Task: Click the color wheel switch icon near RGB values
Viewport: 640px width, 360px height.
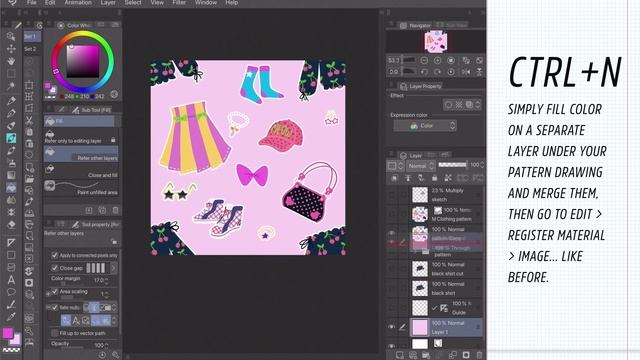Action: 114,94
